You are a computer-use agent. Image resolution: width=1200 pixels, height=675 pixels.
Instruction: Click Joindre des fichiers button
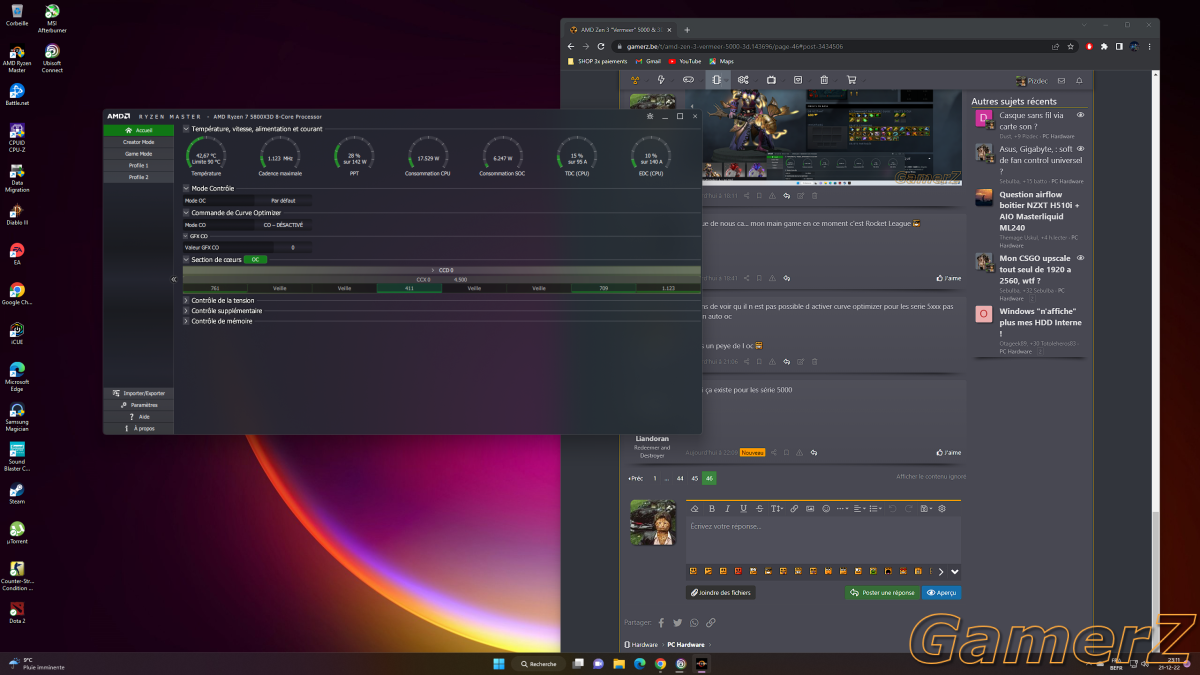click(720, 592)
